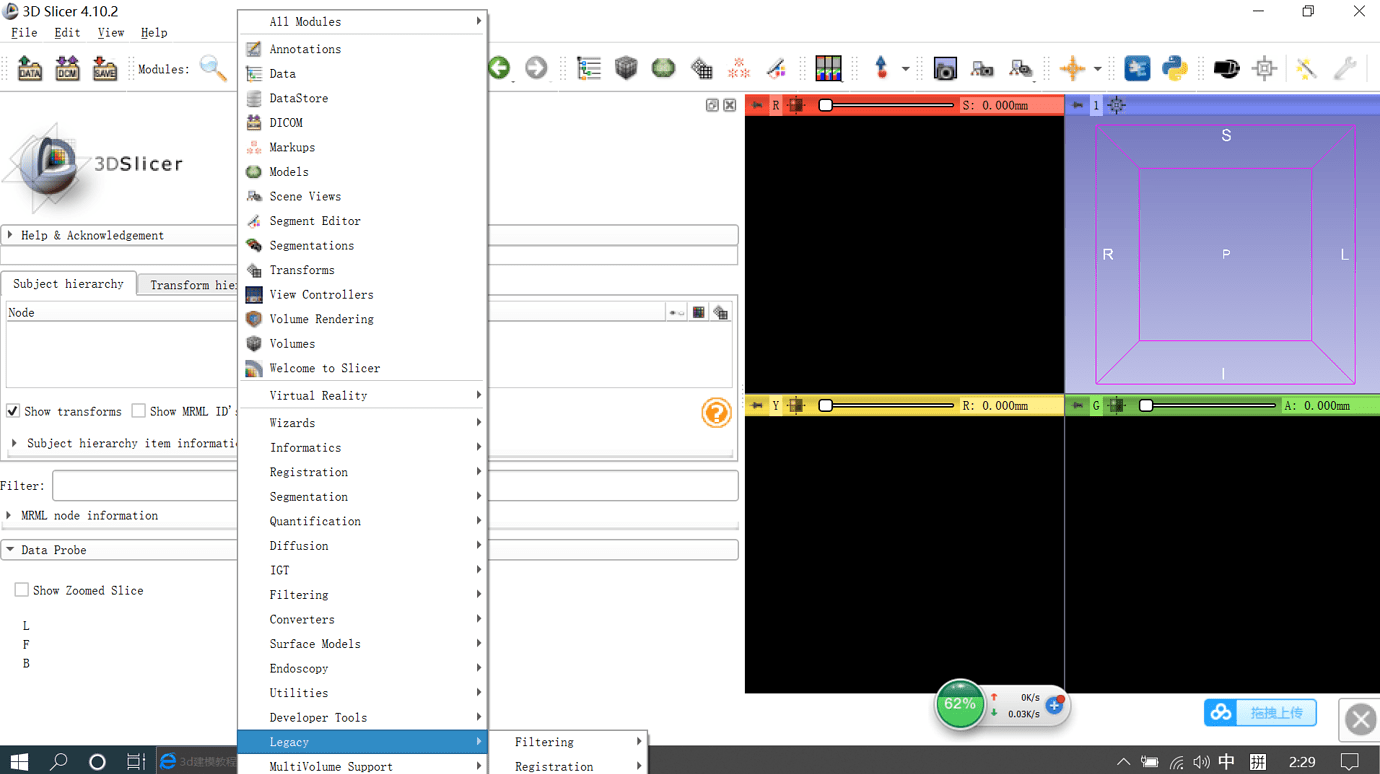The height and width of the screenshot is (774, 1380).
Task: Click the screenshot capture camera icon
Action: 944,68
